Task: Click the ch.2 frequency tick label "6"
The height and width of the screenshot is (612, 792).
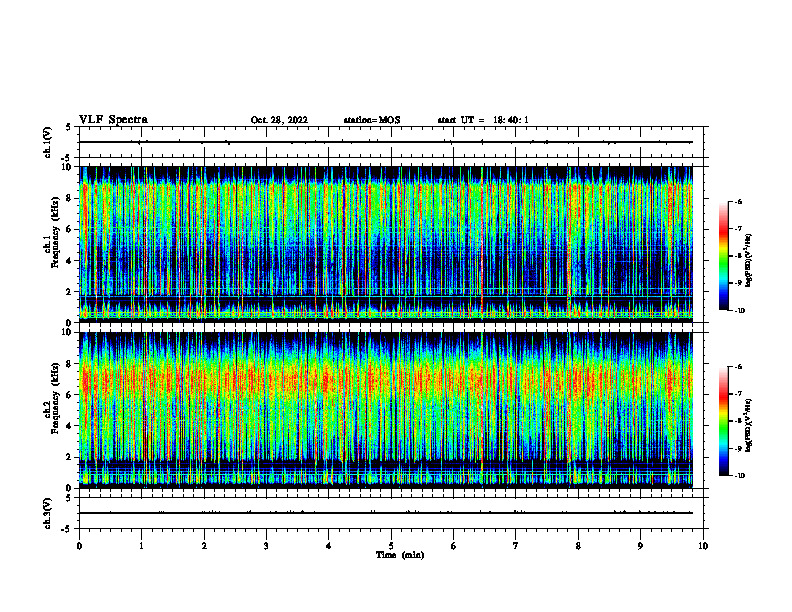Action: (x=69, y=395)
